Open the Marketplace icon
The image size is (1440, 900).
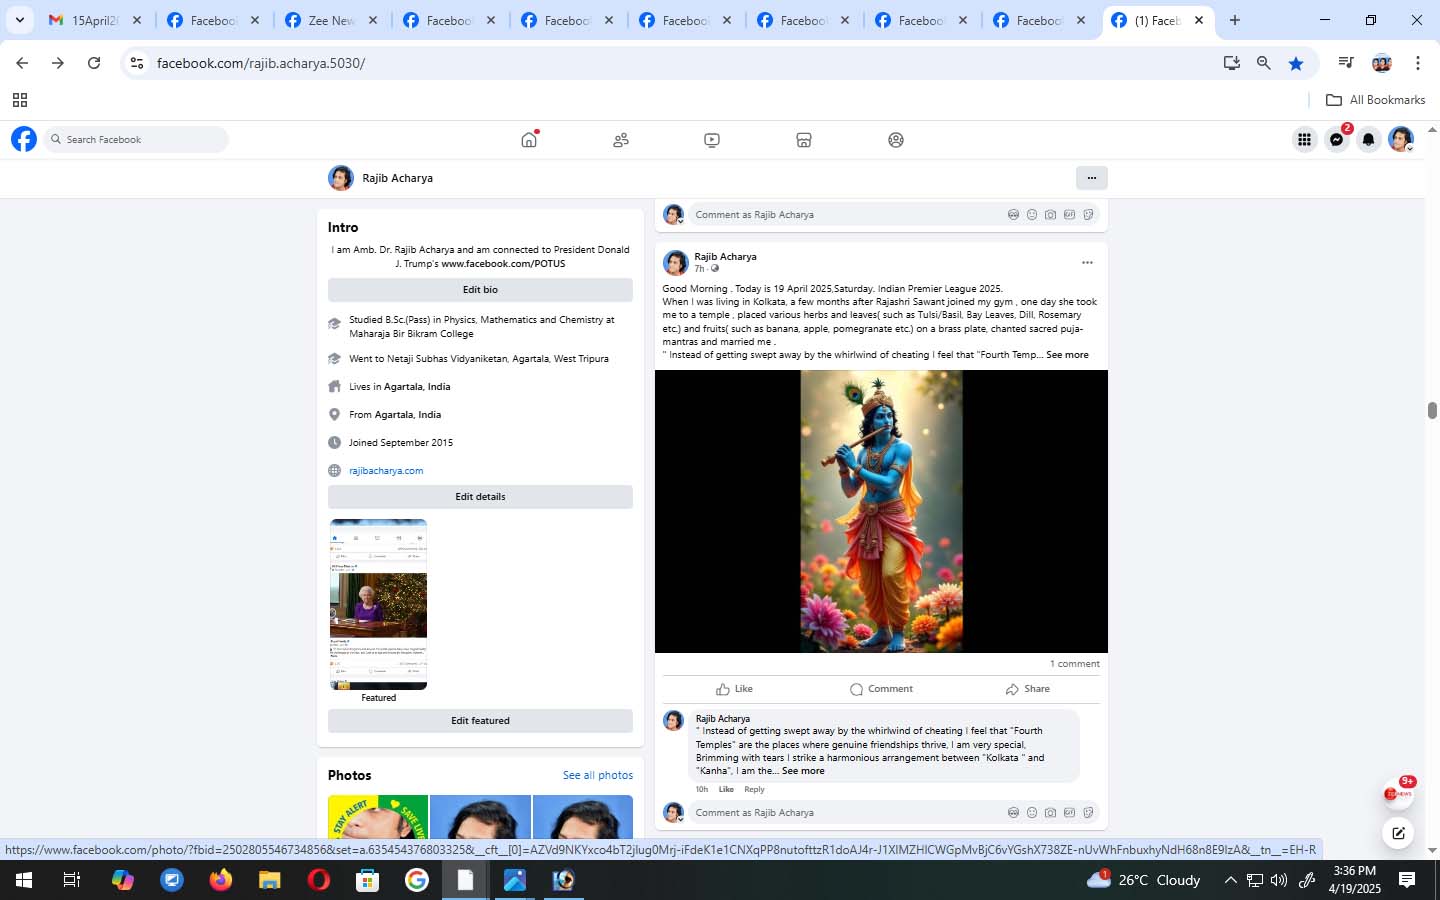[x=804, y=140]
